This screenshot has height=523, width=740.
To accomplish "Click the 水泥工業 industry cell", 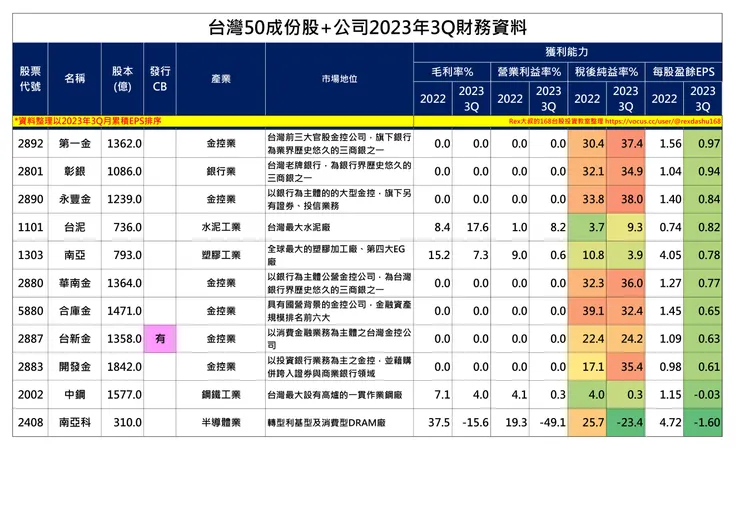I will point(221,227).
